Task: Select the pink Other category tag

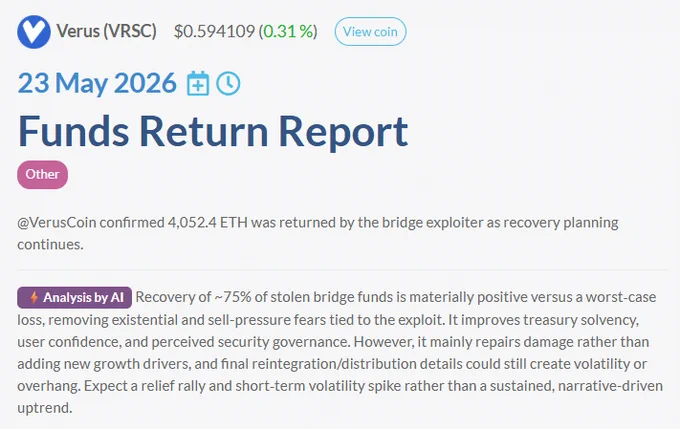Action: pos(42,174)
